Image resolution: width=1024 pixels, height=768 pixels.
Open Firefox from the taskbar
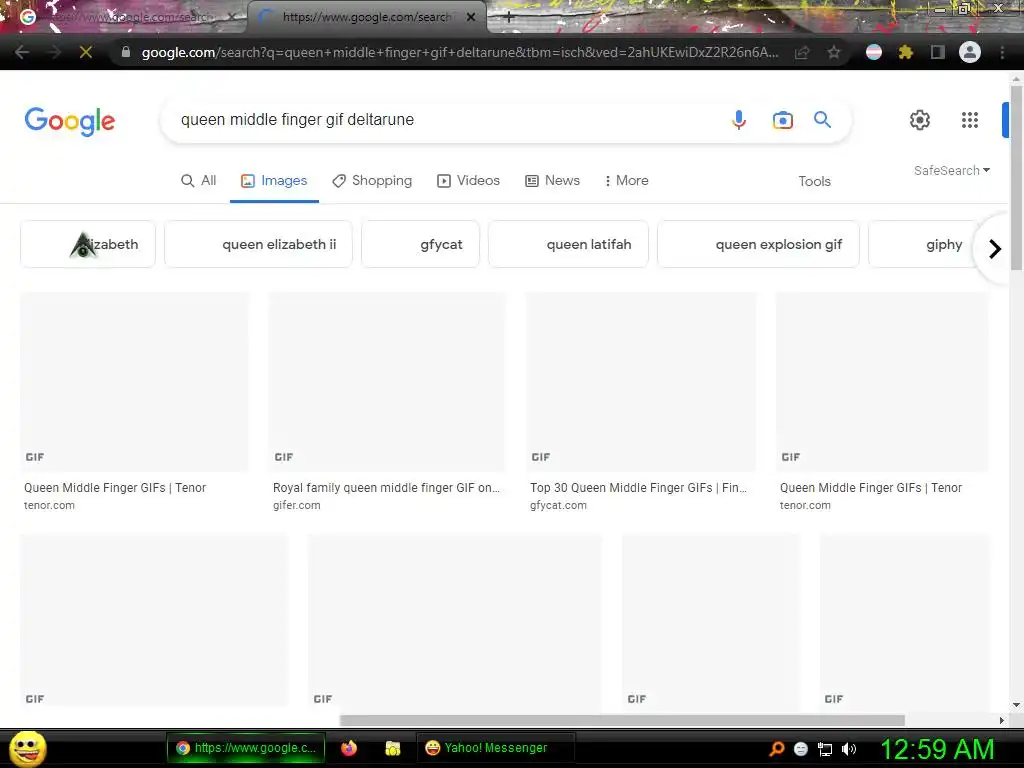[x=349, y=748]
